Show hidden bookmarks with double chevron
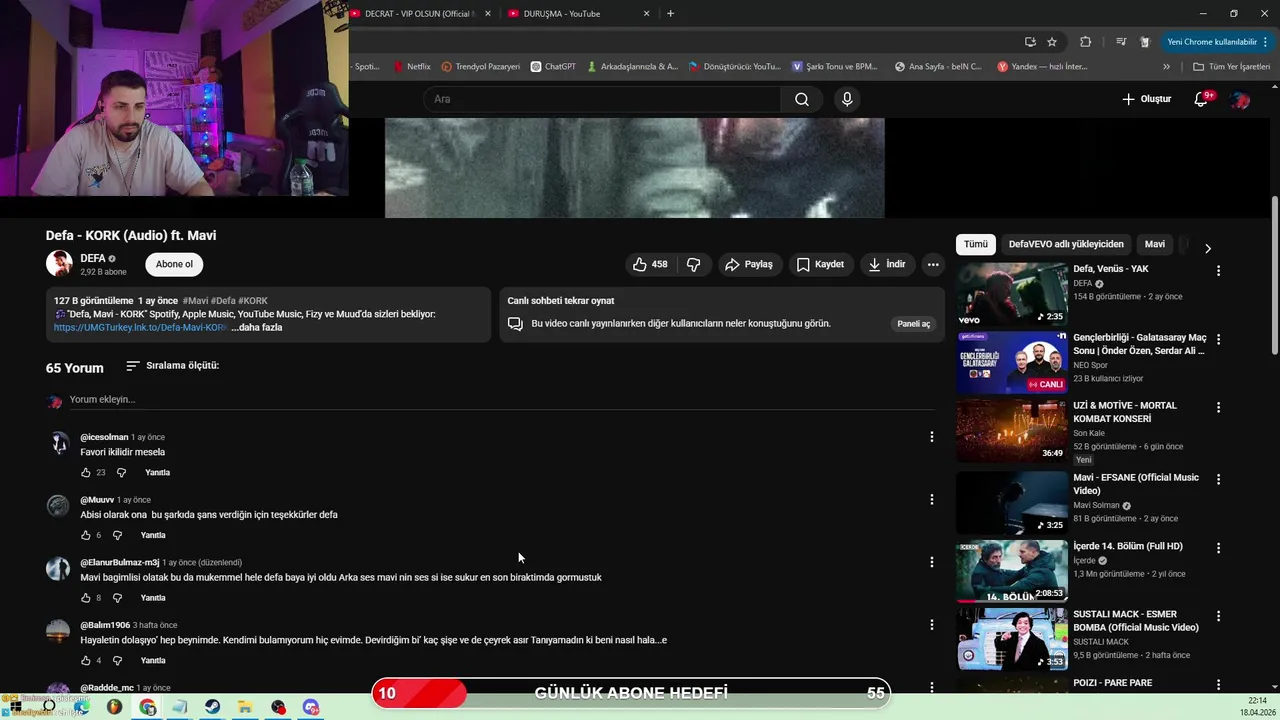This screenshot has height=720, width=1280. [1166, 67]
